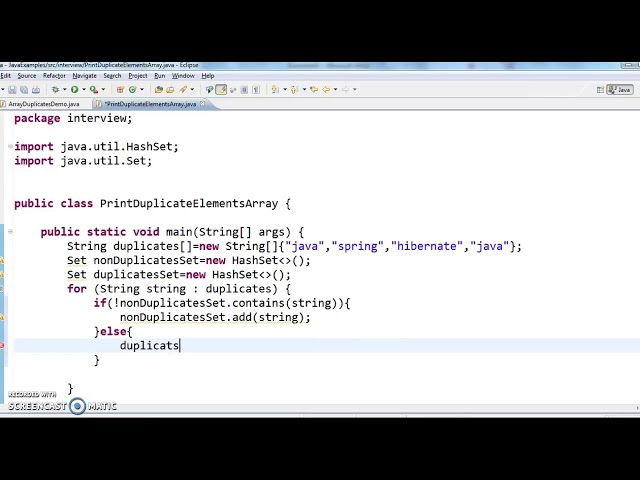Click 'for (String string : duplicates)' line

pos(179,289)
